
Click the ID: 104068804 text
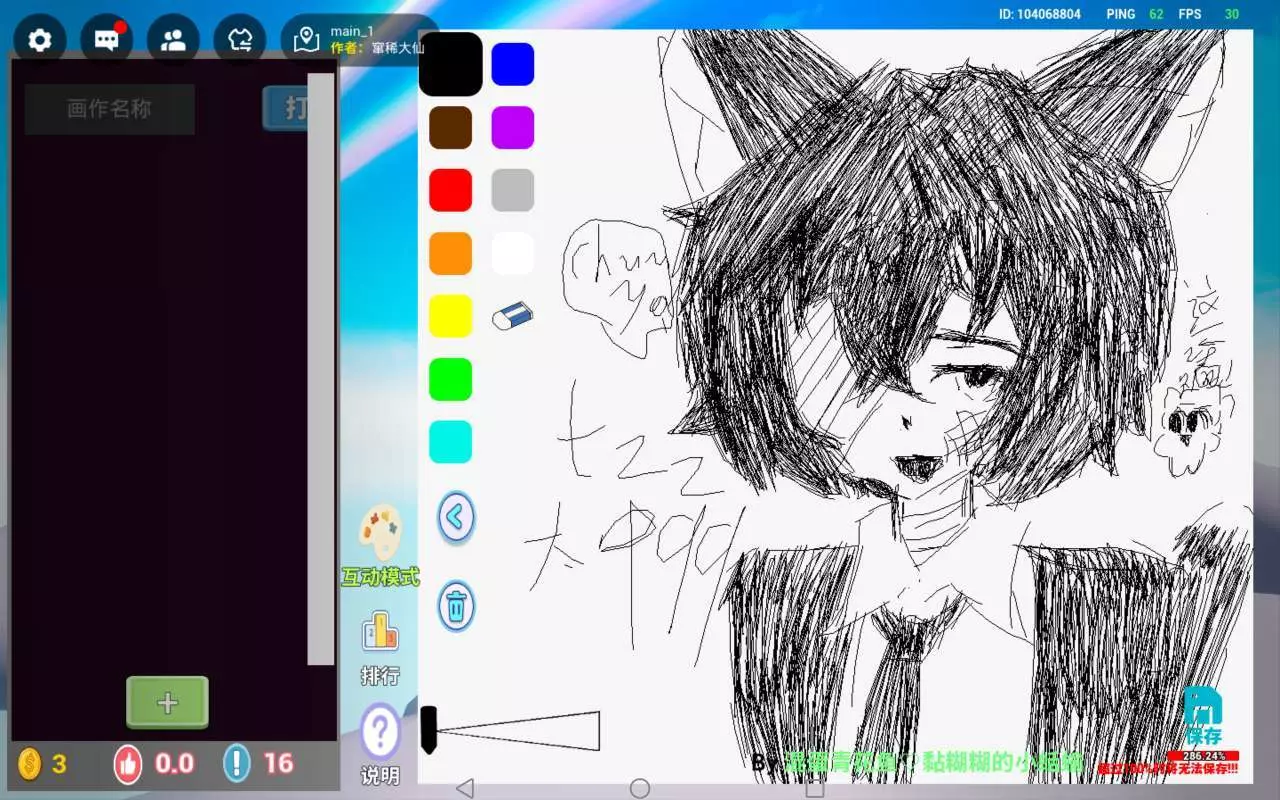1040,14
